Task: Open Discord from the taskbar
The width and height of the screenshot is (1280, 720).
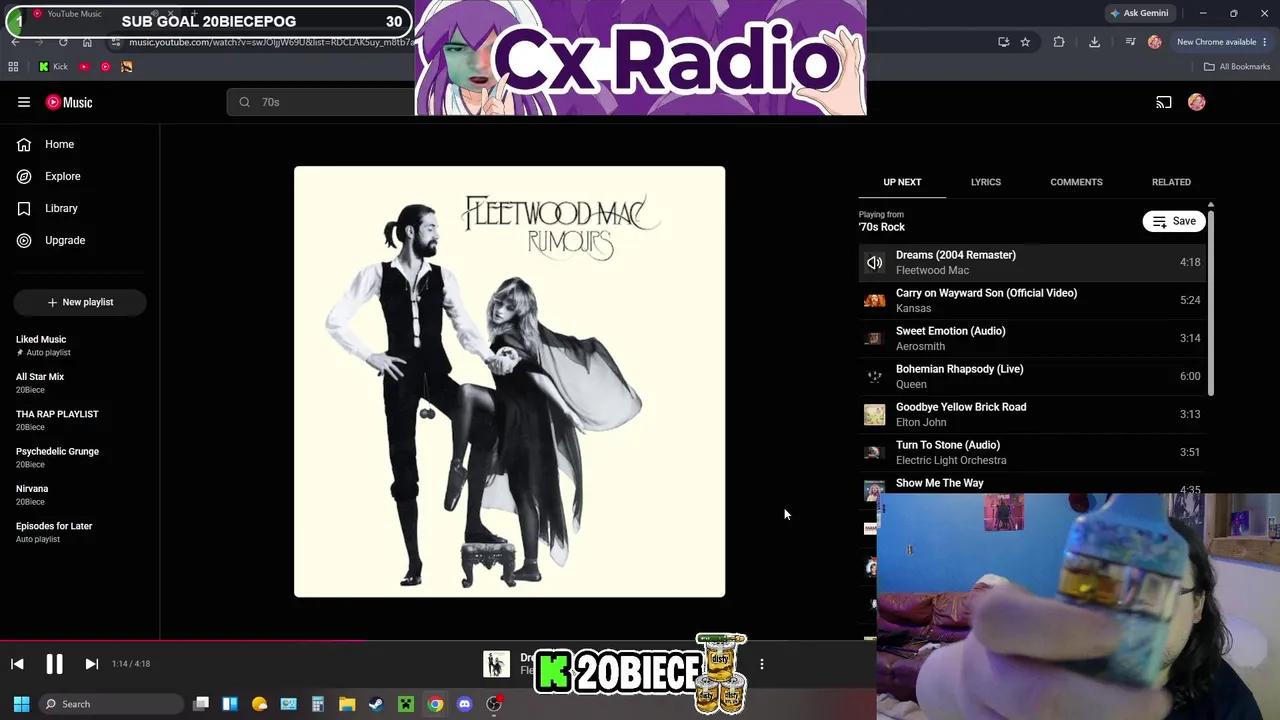Action: [464, 704]
